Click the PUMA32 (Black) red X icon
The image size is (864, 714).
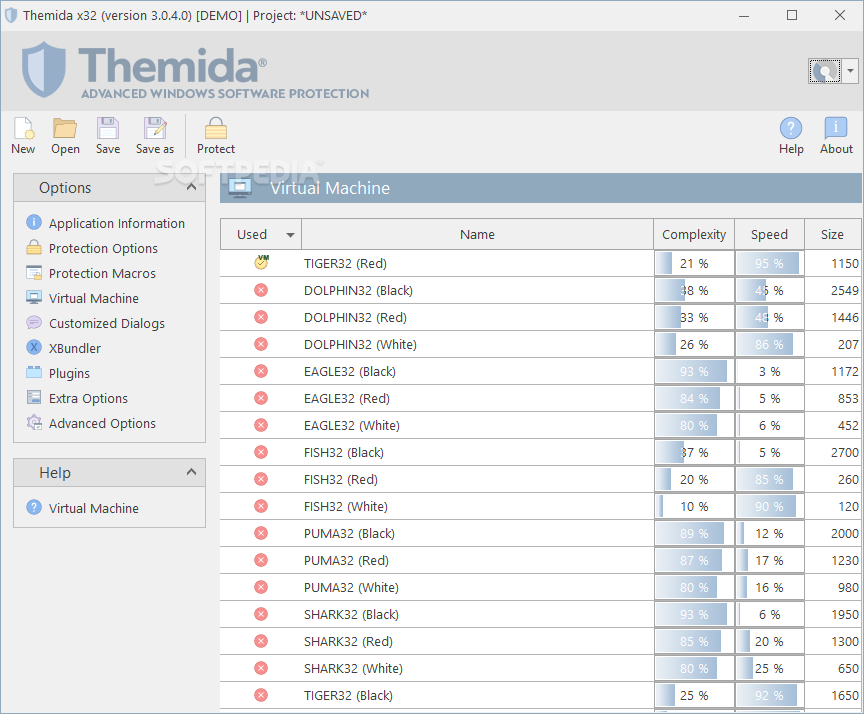pos(261,533)
